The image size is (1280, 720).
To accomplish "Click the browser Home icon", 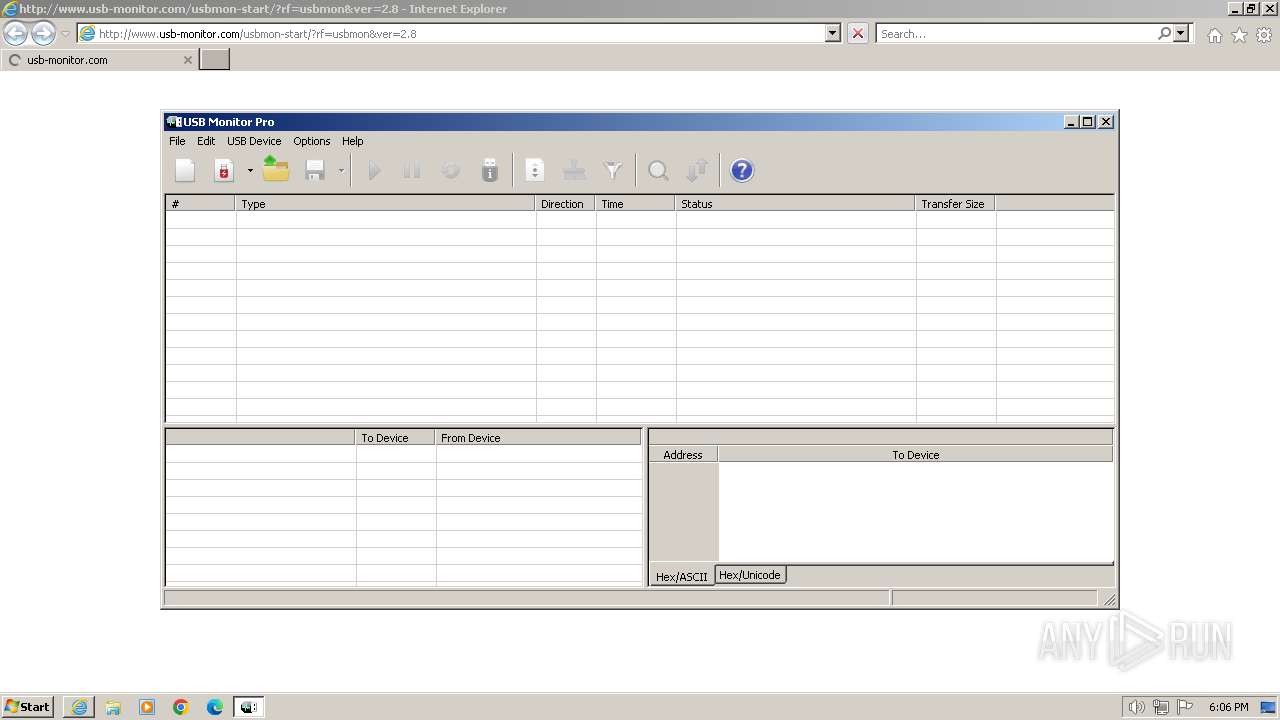I will click(x=1214, y=35).
